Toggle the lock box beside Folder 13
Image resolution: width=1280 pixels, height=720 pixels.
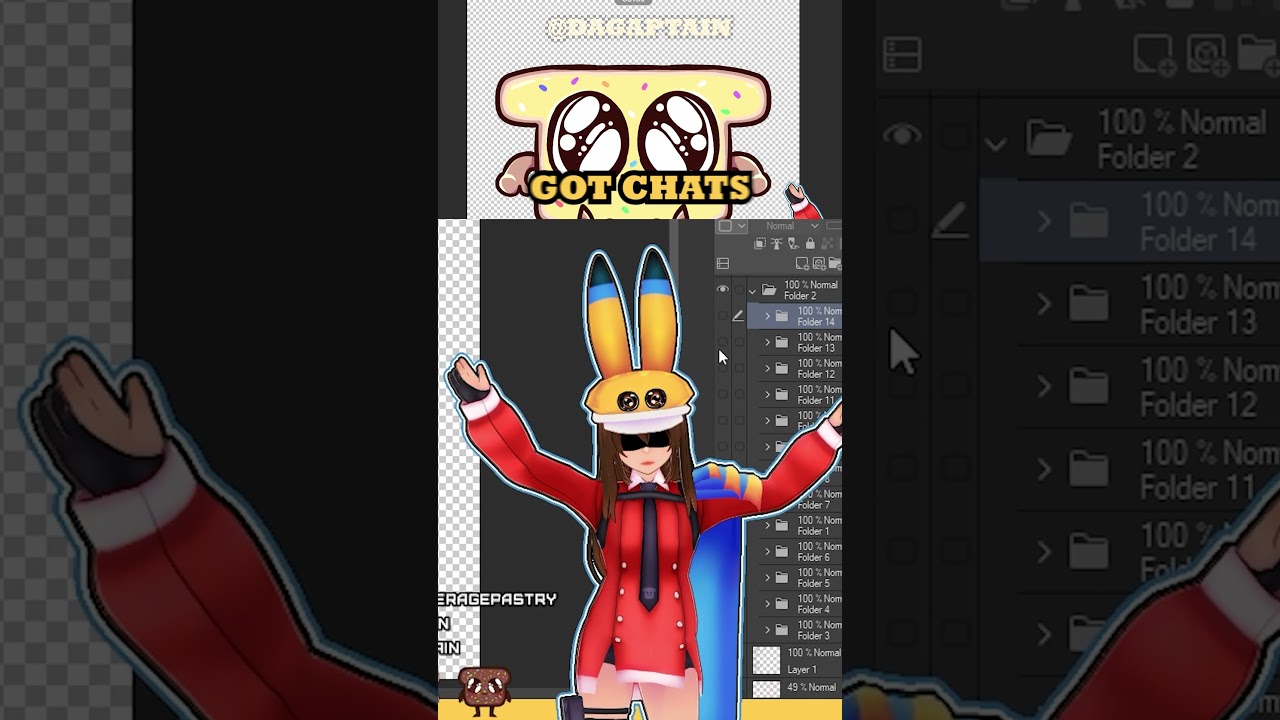coord(739,342)
